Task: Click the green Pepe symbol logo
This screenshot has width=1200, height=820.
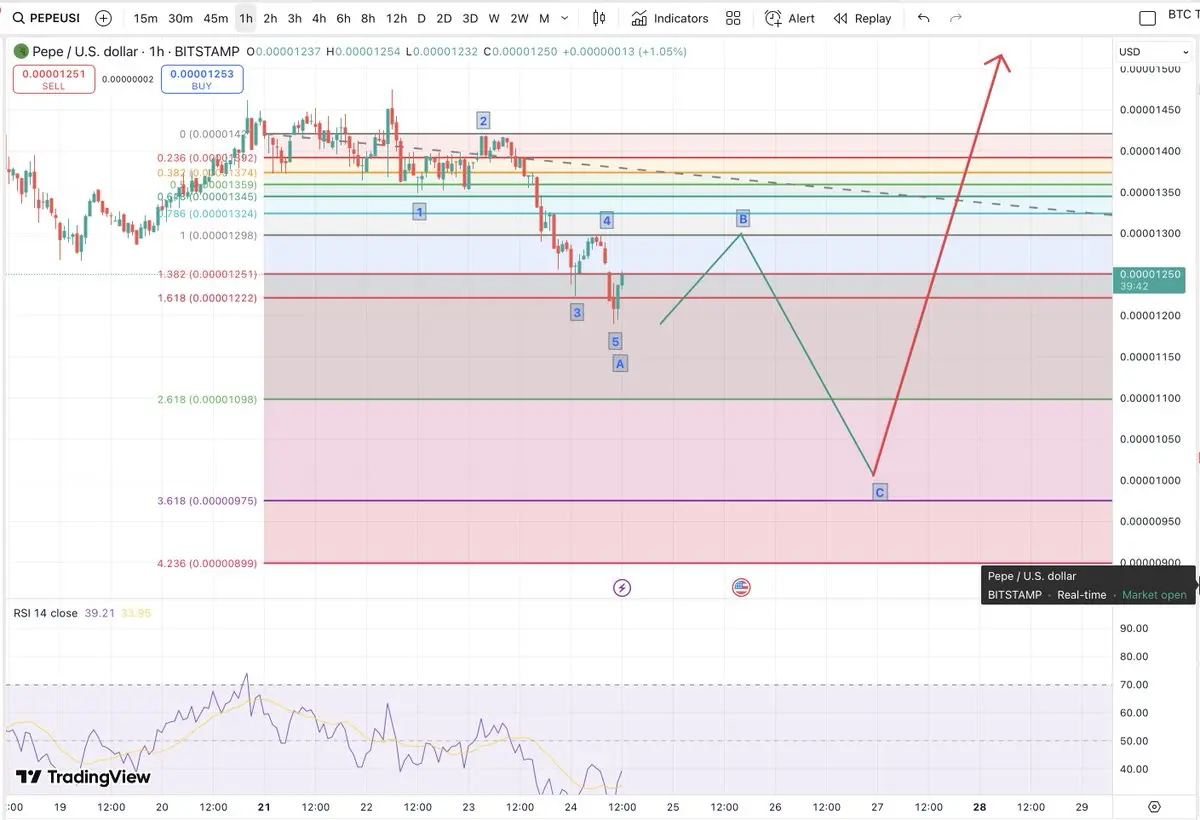Action: [x=21, y=51]
